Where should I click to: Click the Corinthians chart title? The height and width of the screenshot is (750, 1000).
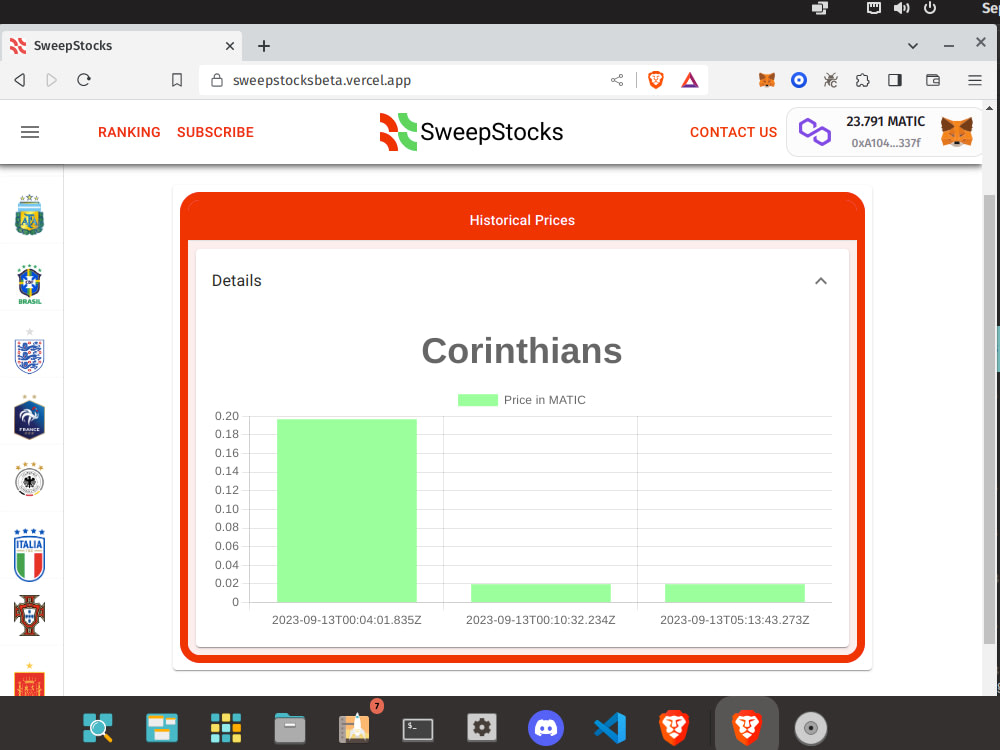tap(522, 351)
